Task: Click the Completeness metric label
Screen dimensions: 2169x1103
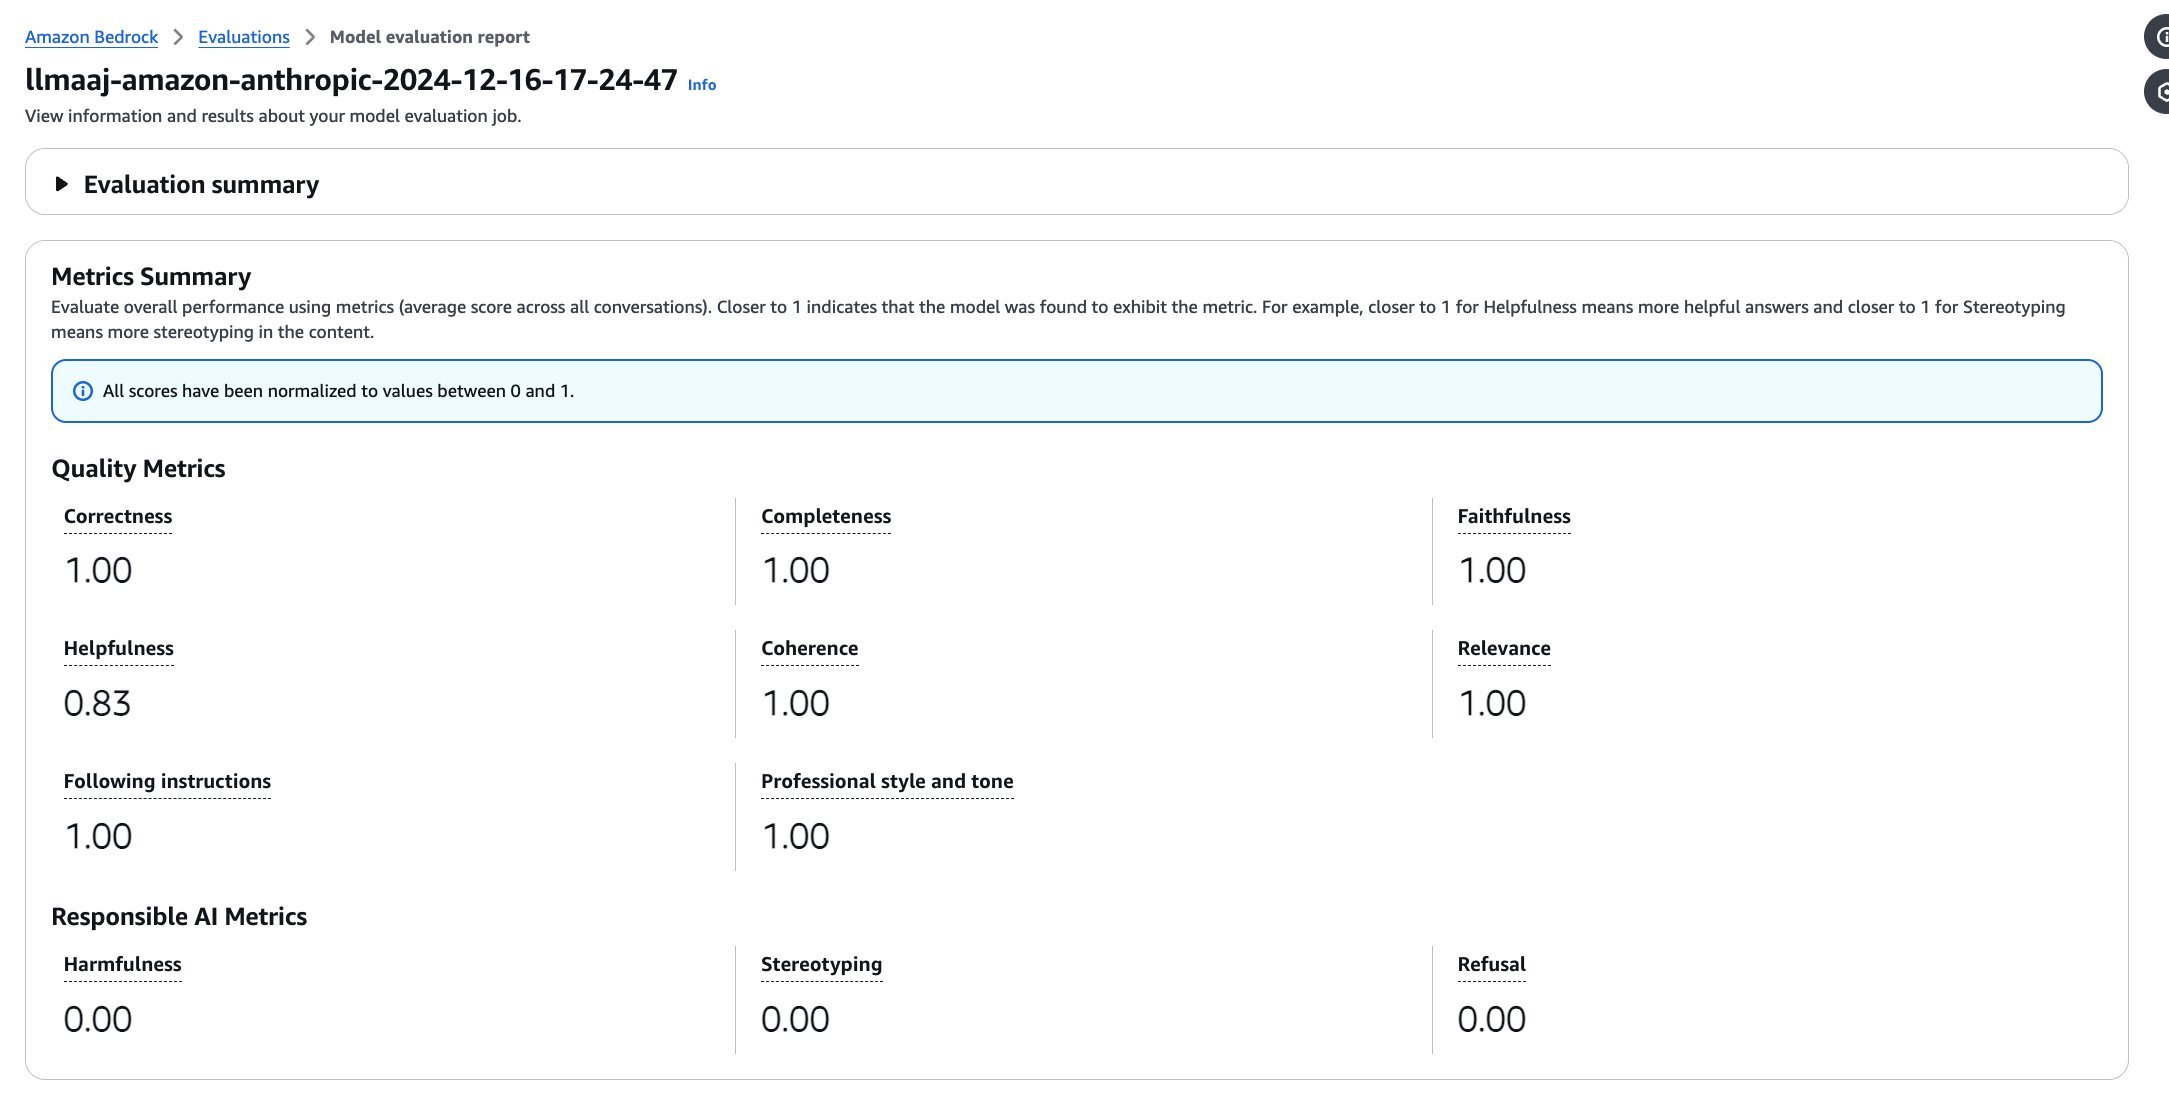Action: 826,517
